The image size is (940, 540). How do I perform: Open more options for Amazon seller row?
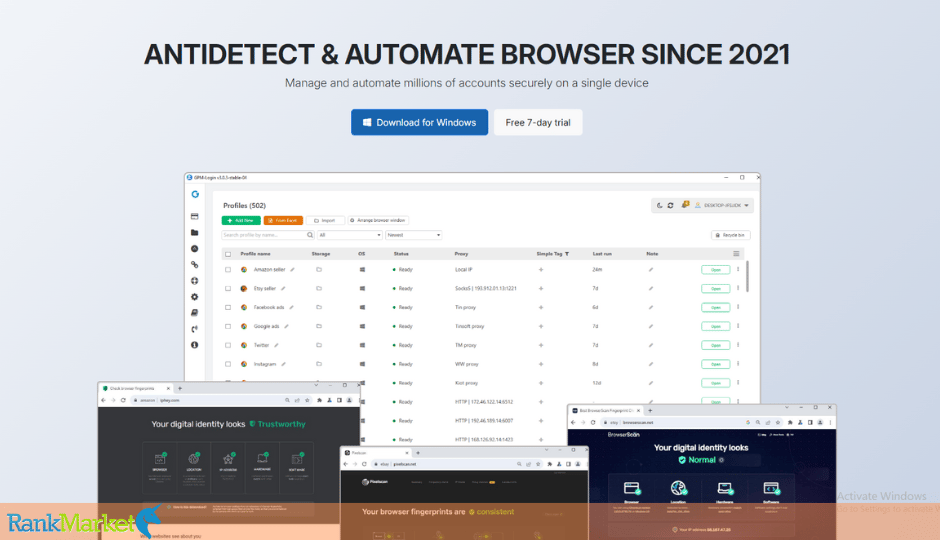(738, 270)
